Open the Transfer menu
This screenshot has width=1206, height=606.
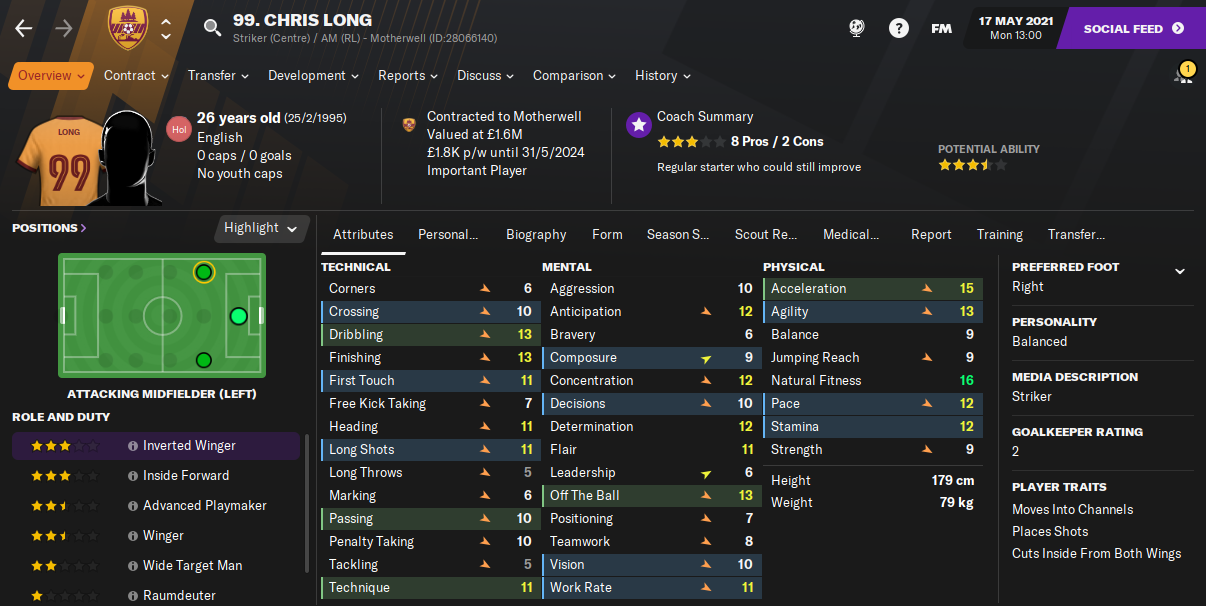218,75
